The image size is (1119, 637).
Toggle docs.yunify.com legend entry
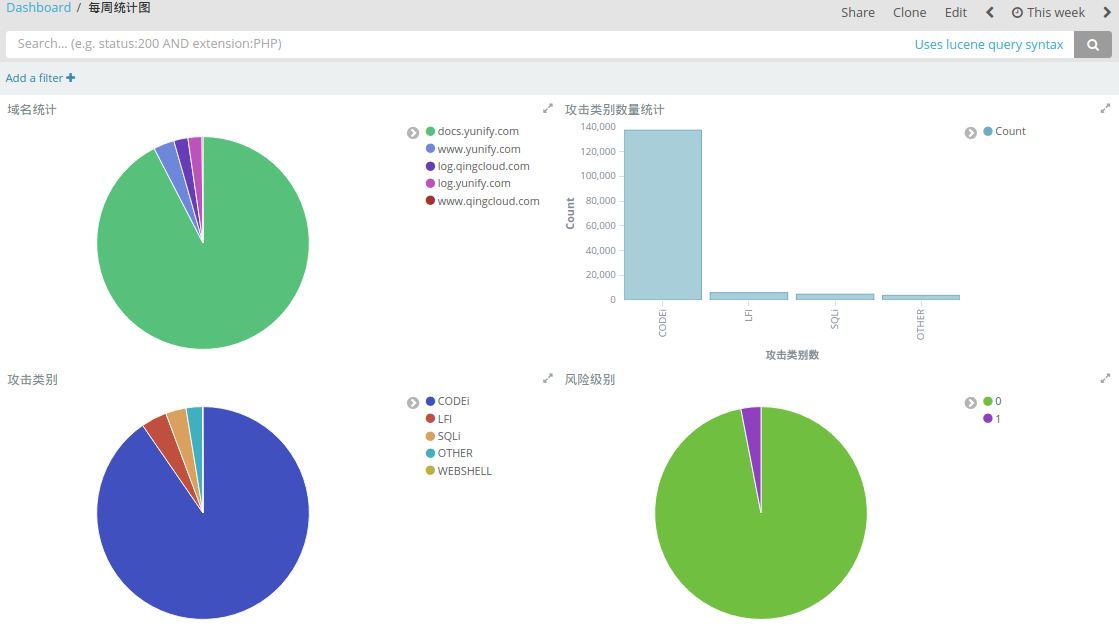477,132
